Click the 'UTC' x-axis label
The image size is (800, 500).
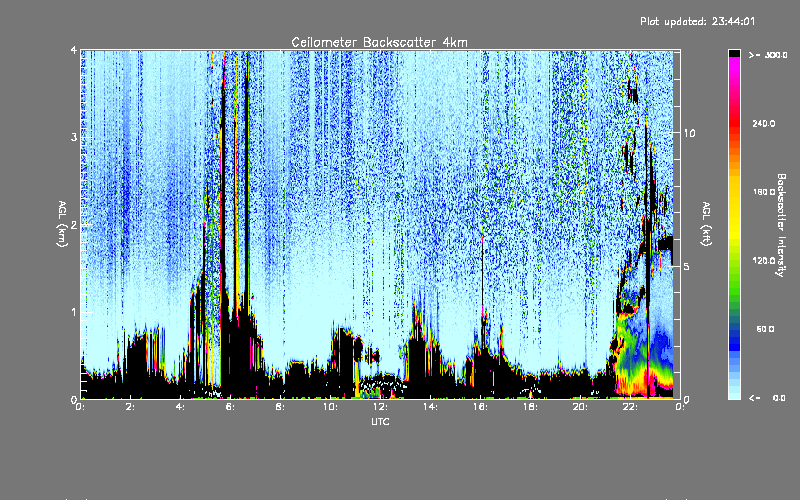(380, 421)
